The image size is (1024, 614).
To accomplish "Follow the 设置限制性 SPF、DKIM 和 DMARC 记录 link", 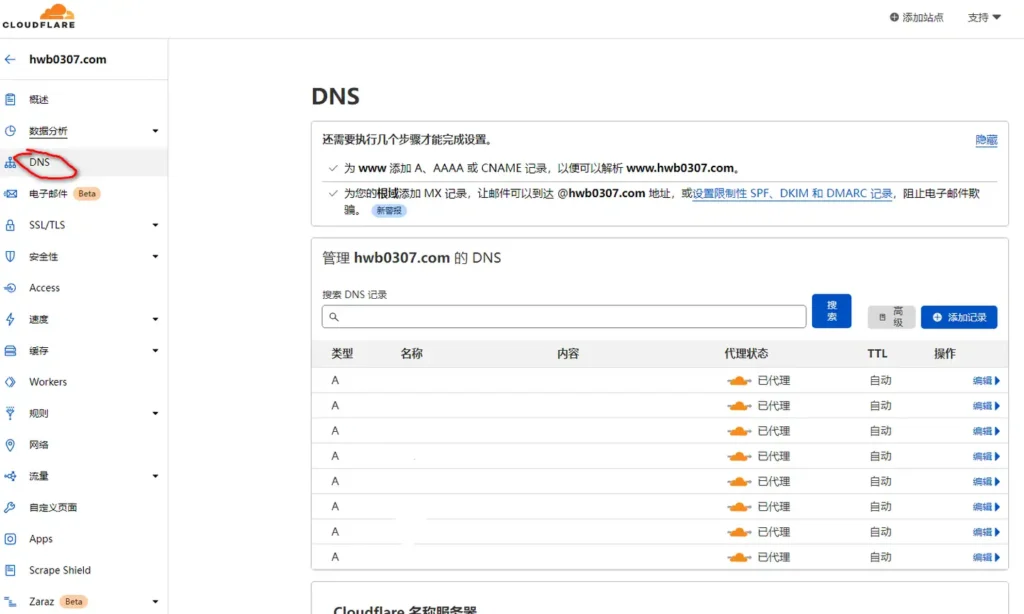I will click(792, 194).
